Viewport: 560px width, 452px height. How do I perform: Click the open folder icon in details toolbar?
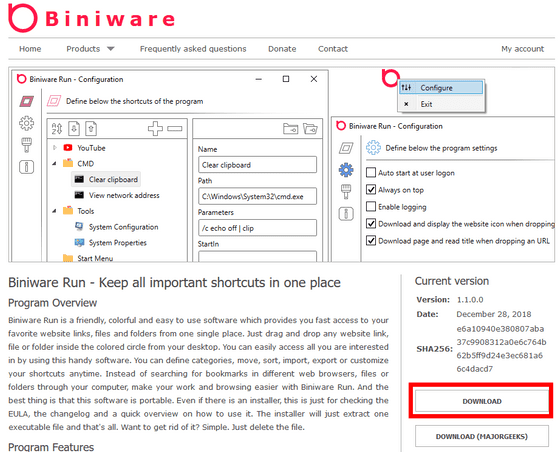point(310,129)
